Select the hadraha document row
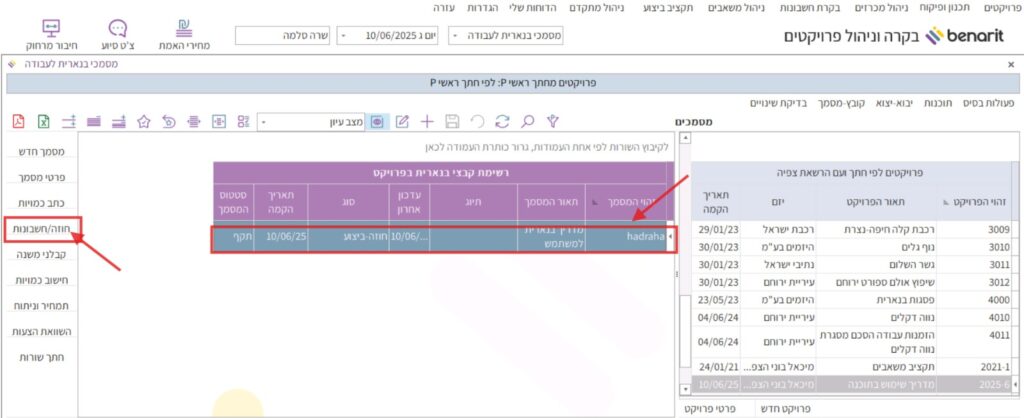 [440, 238]
